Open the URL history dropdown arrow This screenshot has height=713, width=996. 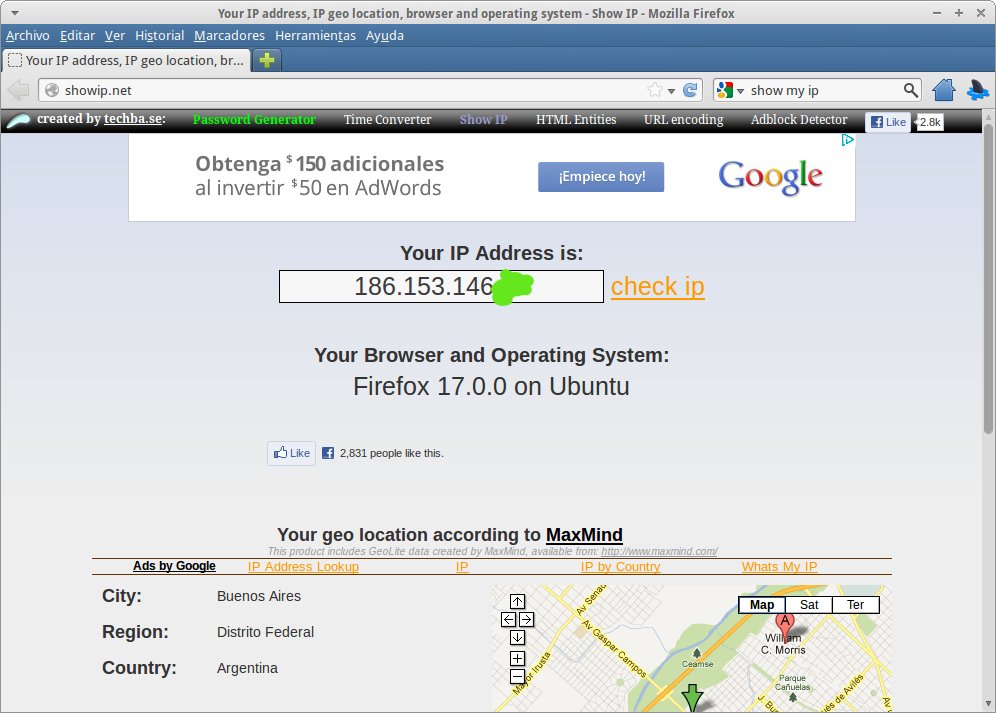[x=671, y=91]
